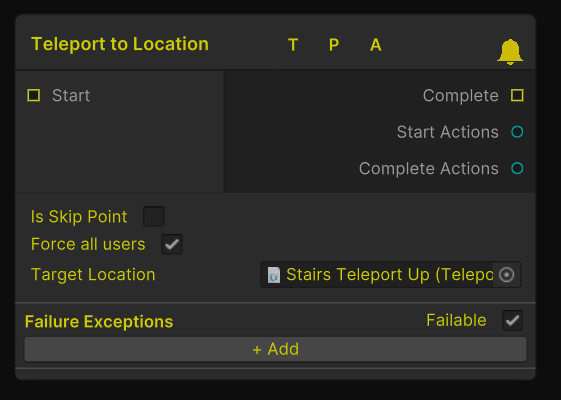Select the Teleport to Location title

[120, 44]
